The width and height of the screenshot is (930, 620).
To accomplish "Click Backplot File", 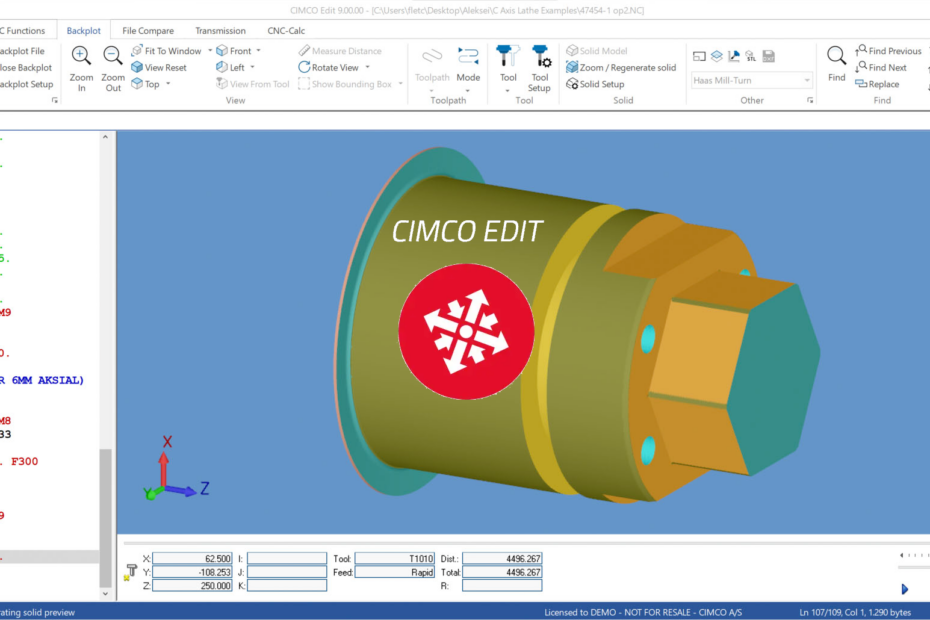I will [x=23, y=51].
